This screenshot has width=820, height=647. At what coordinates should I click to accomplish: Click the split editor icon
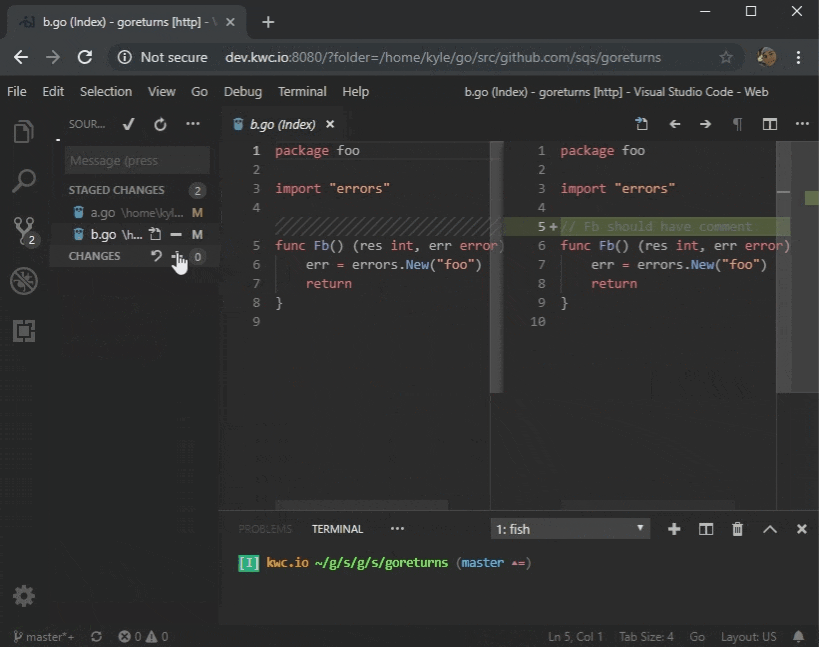tap(770, 125)
